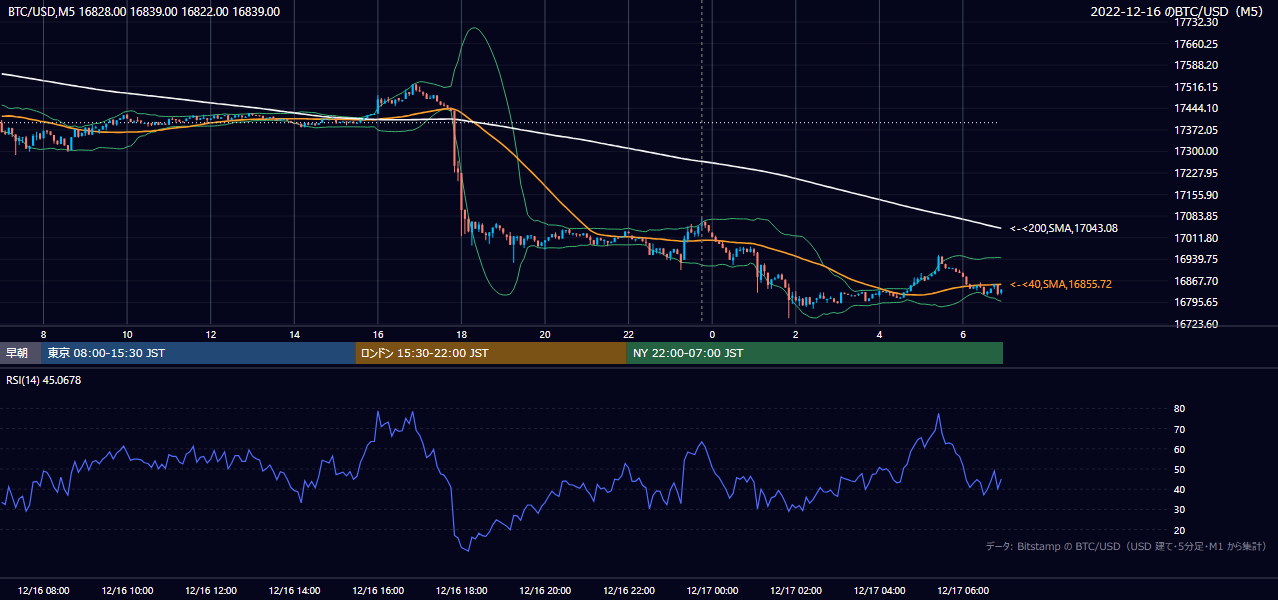This screenshot has width=1278, height=600.
Task: Click time label 12/17 02:00
Action: (795, 591)
